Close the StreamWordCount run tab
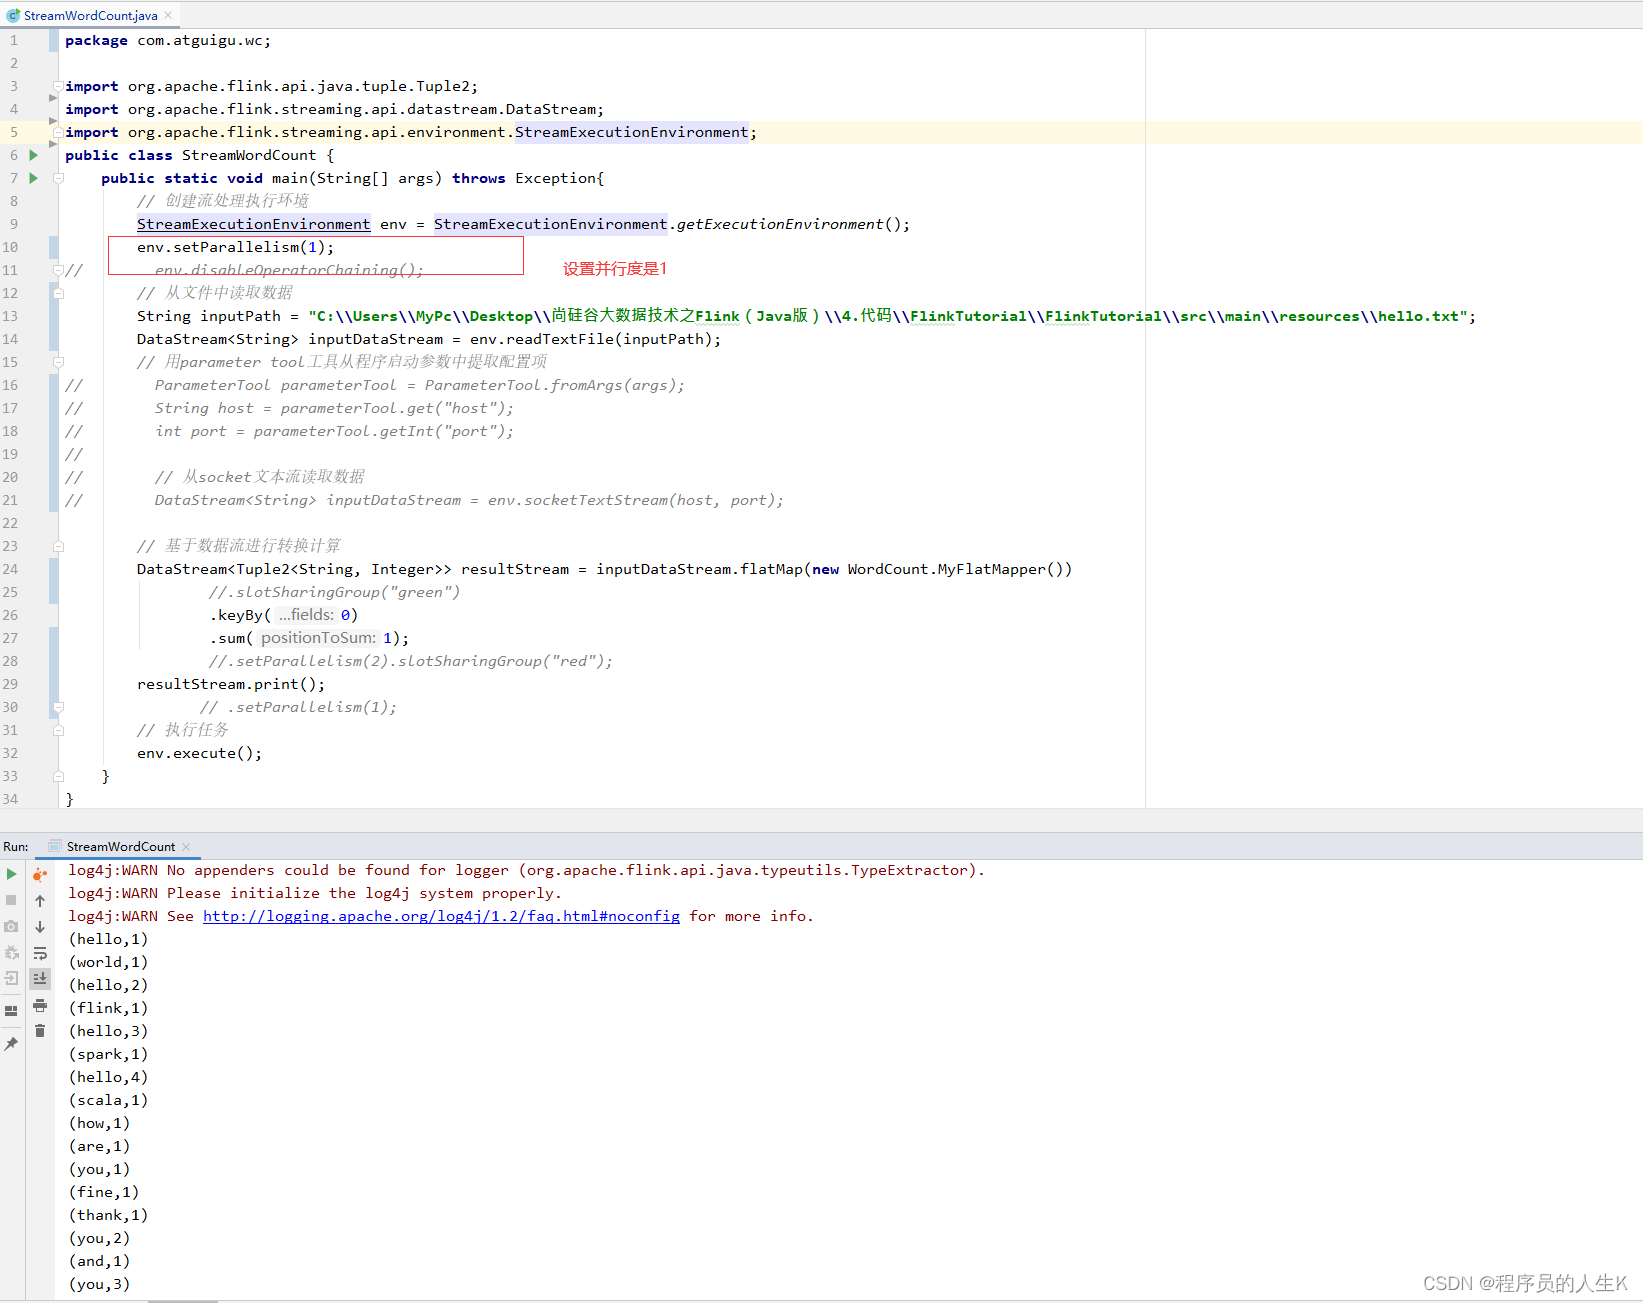This screenshot has width=1643, height=1303. [186, 847]
